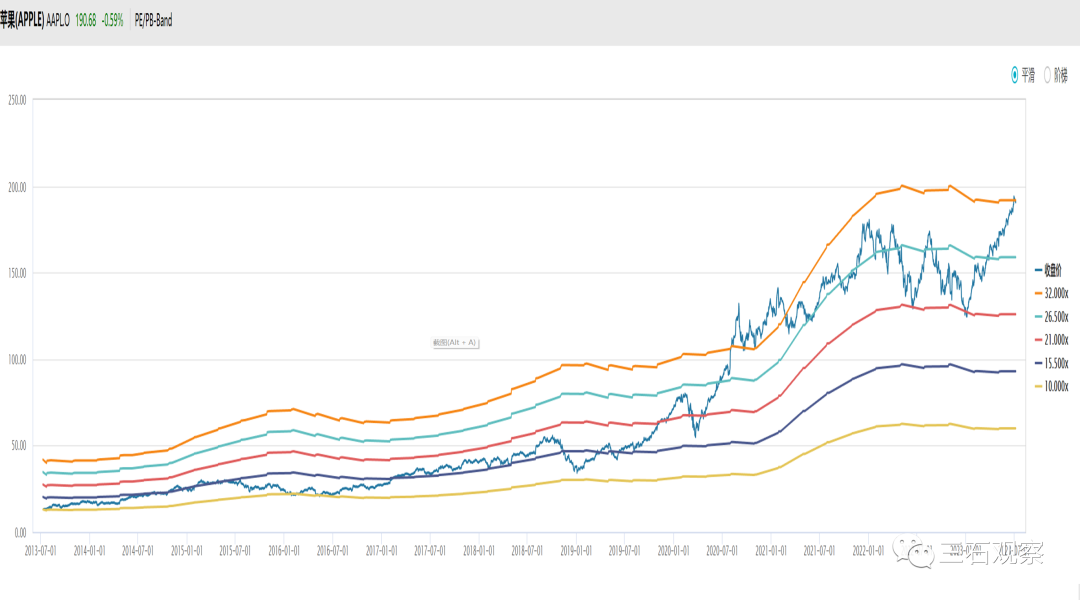Toggle the 收盘价 legend series

point(1048,270)
